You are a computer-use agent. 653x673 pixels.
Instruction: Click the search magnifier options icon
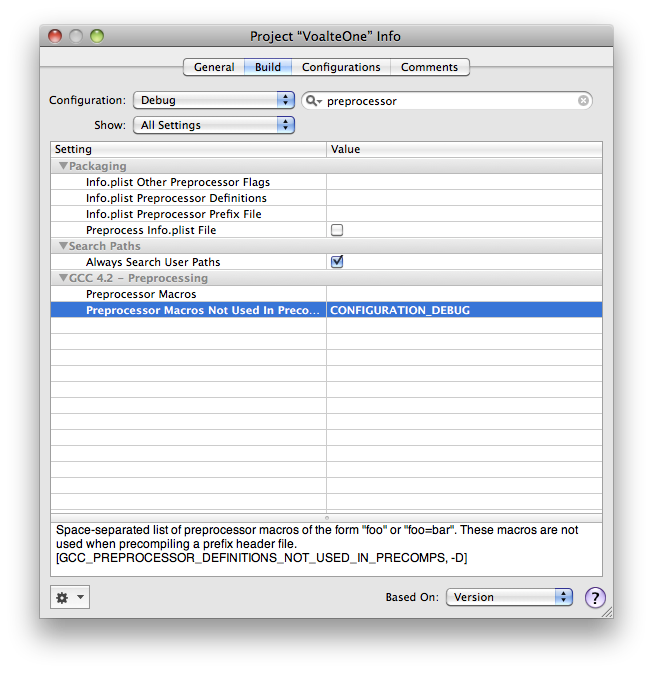tap(313, 101)
